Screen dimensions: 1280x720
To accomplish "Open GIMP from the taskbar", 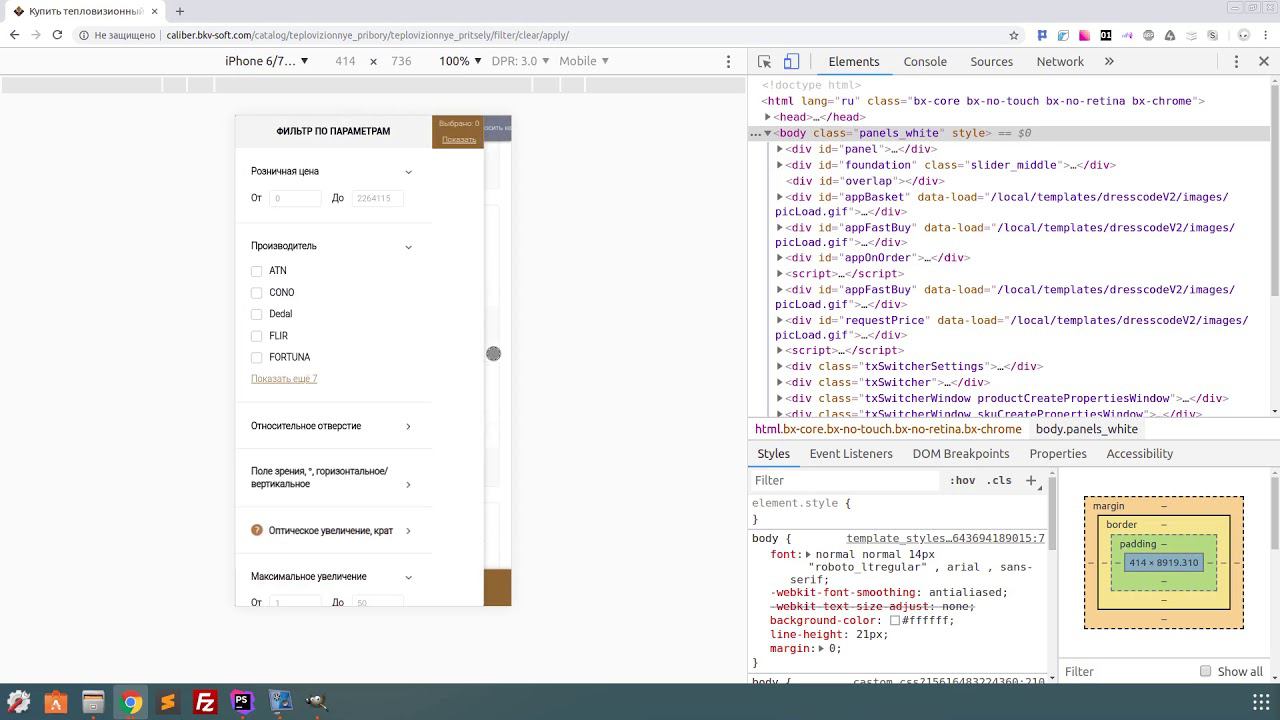I will click(x=317, y=702).
